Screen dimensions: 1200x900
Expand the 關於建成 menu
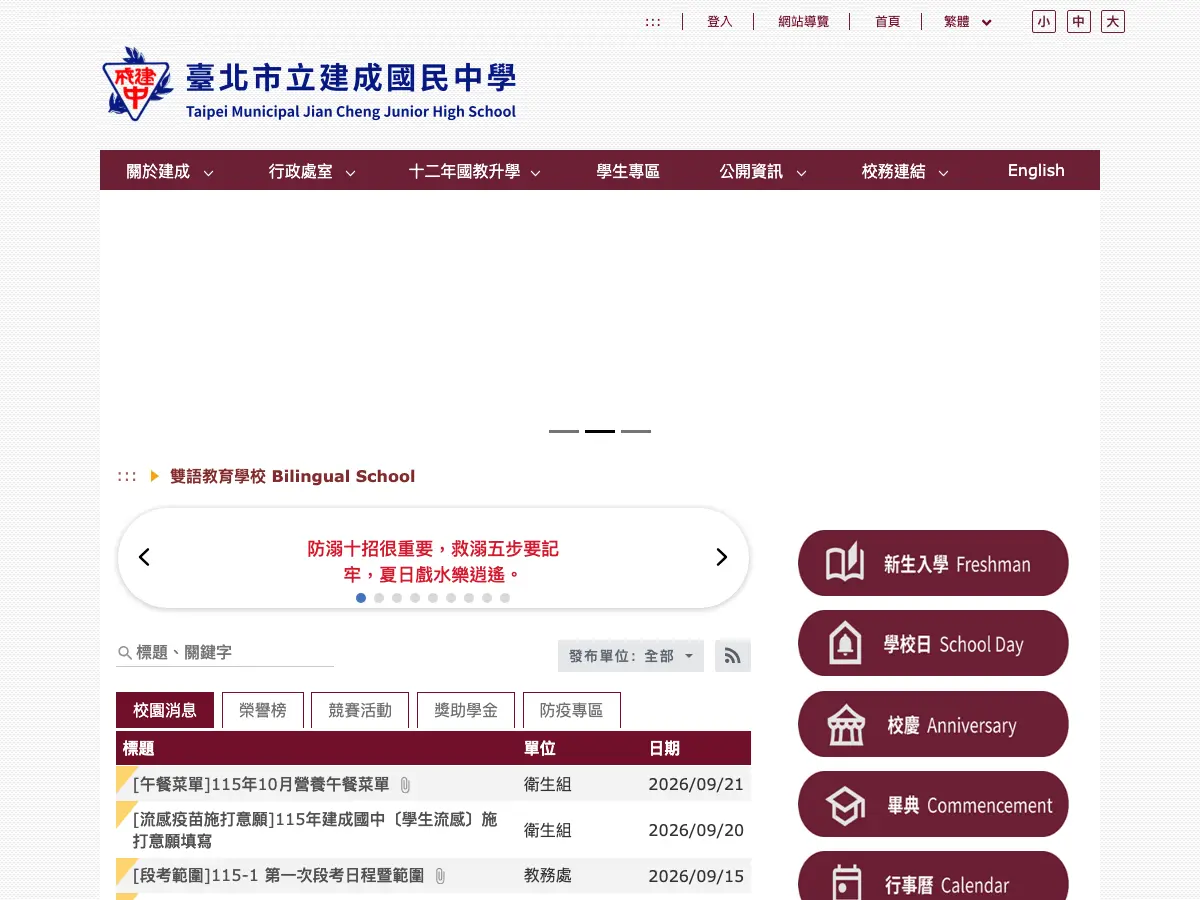pyautogui.click(x=170, y=171)
